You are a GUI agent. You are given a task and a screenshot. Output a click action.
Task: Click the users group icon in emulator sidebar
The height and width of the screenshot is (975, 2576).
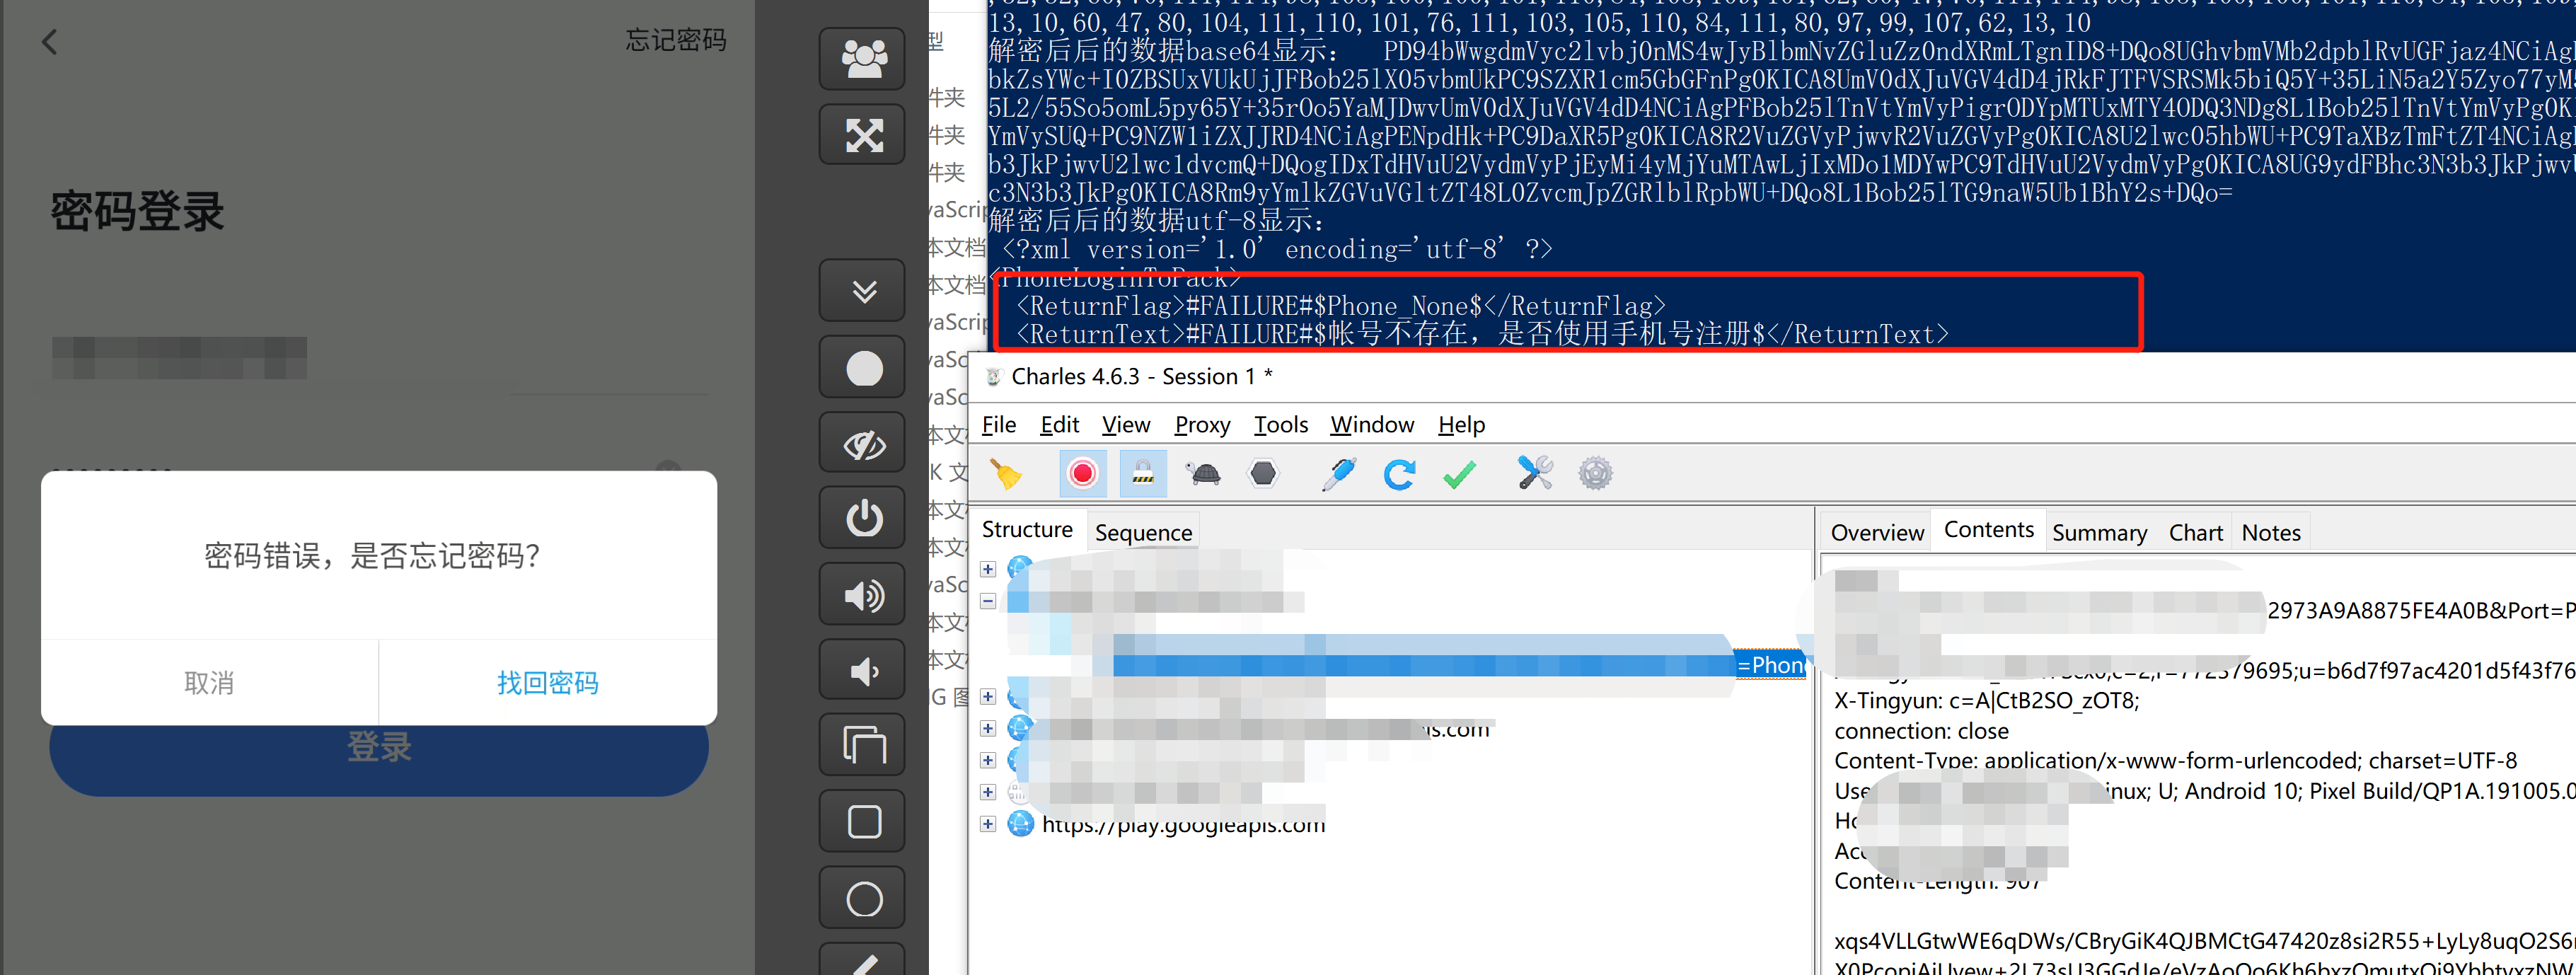click(862, 58)
